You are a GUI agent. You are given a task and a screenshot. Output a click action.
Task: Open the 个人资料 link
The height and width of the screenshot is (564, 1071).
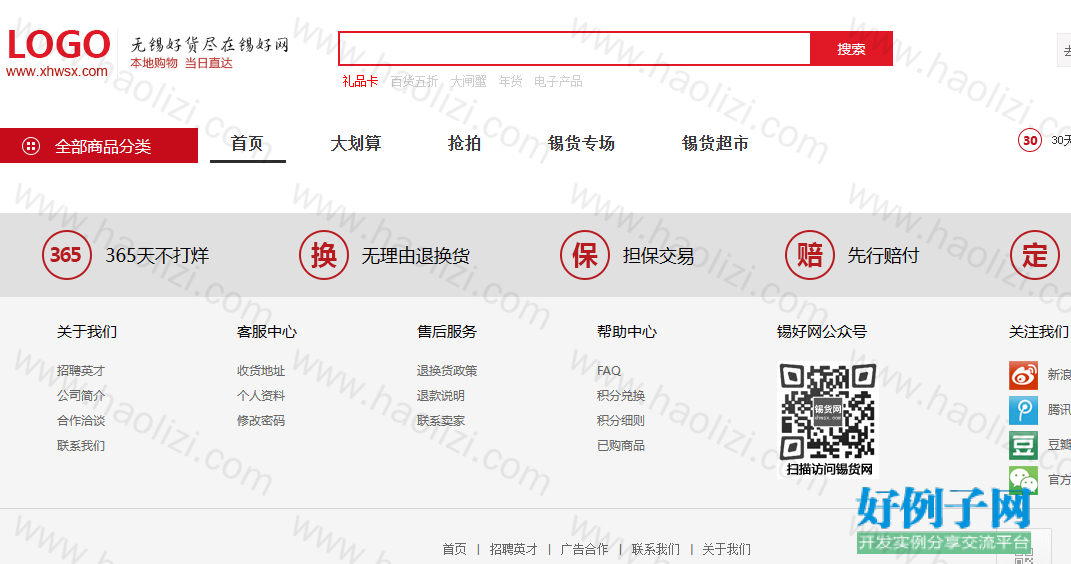[x=261, y=395]
